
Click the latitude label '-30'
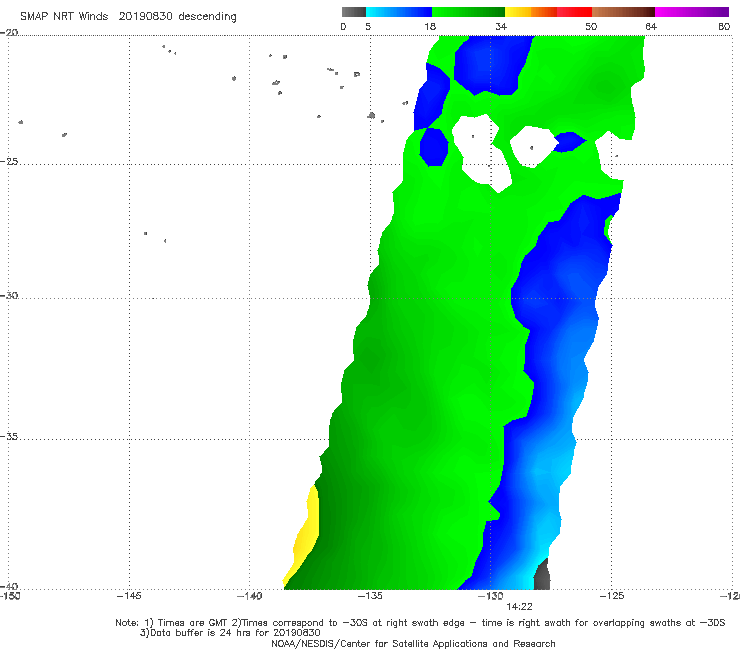click(9, 295)
